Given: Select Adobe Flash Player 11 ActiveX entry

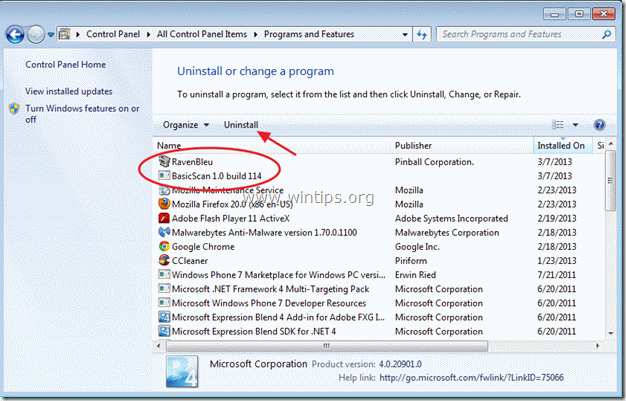Looking at the screenshot, I should (x=230, y=219).
